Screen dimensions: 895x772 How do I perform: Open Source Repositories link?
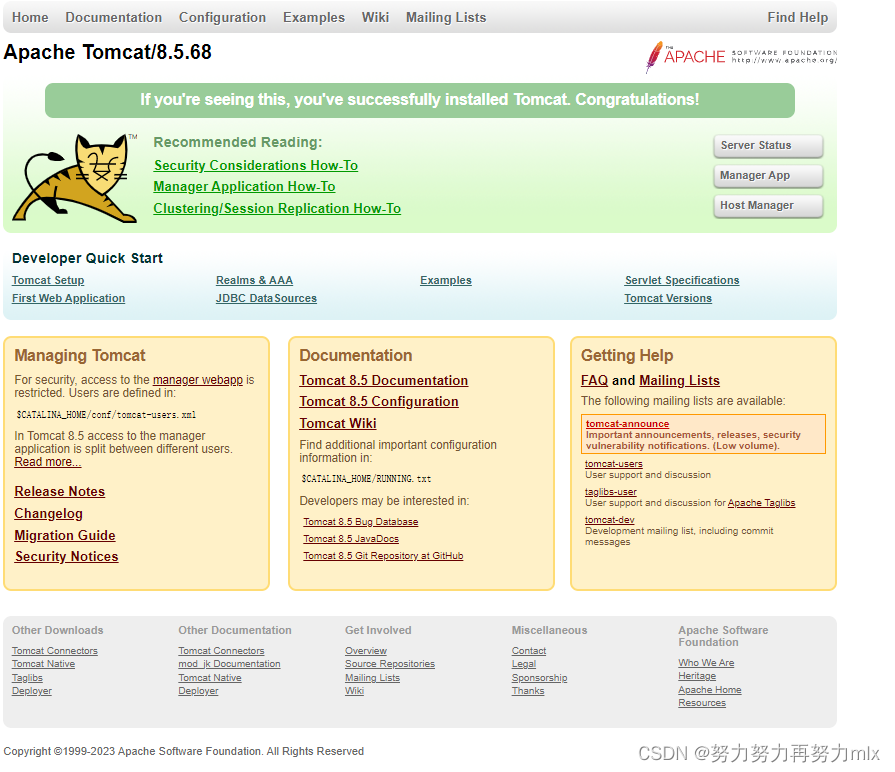point(390,664)
